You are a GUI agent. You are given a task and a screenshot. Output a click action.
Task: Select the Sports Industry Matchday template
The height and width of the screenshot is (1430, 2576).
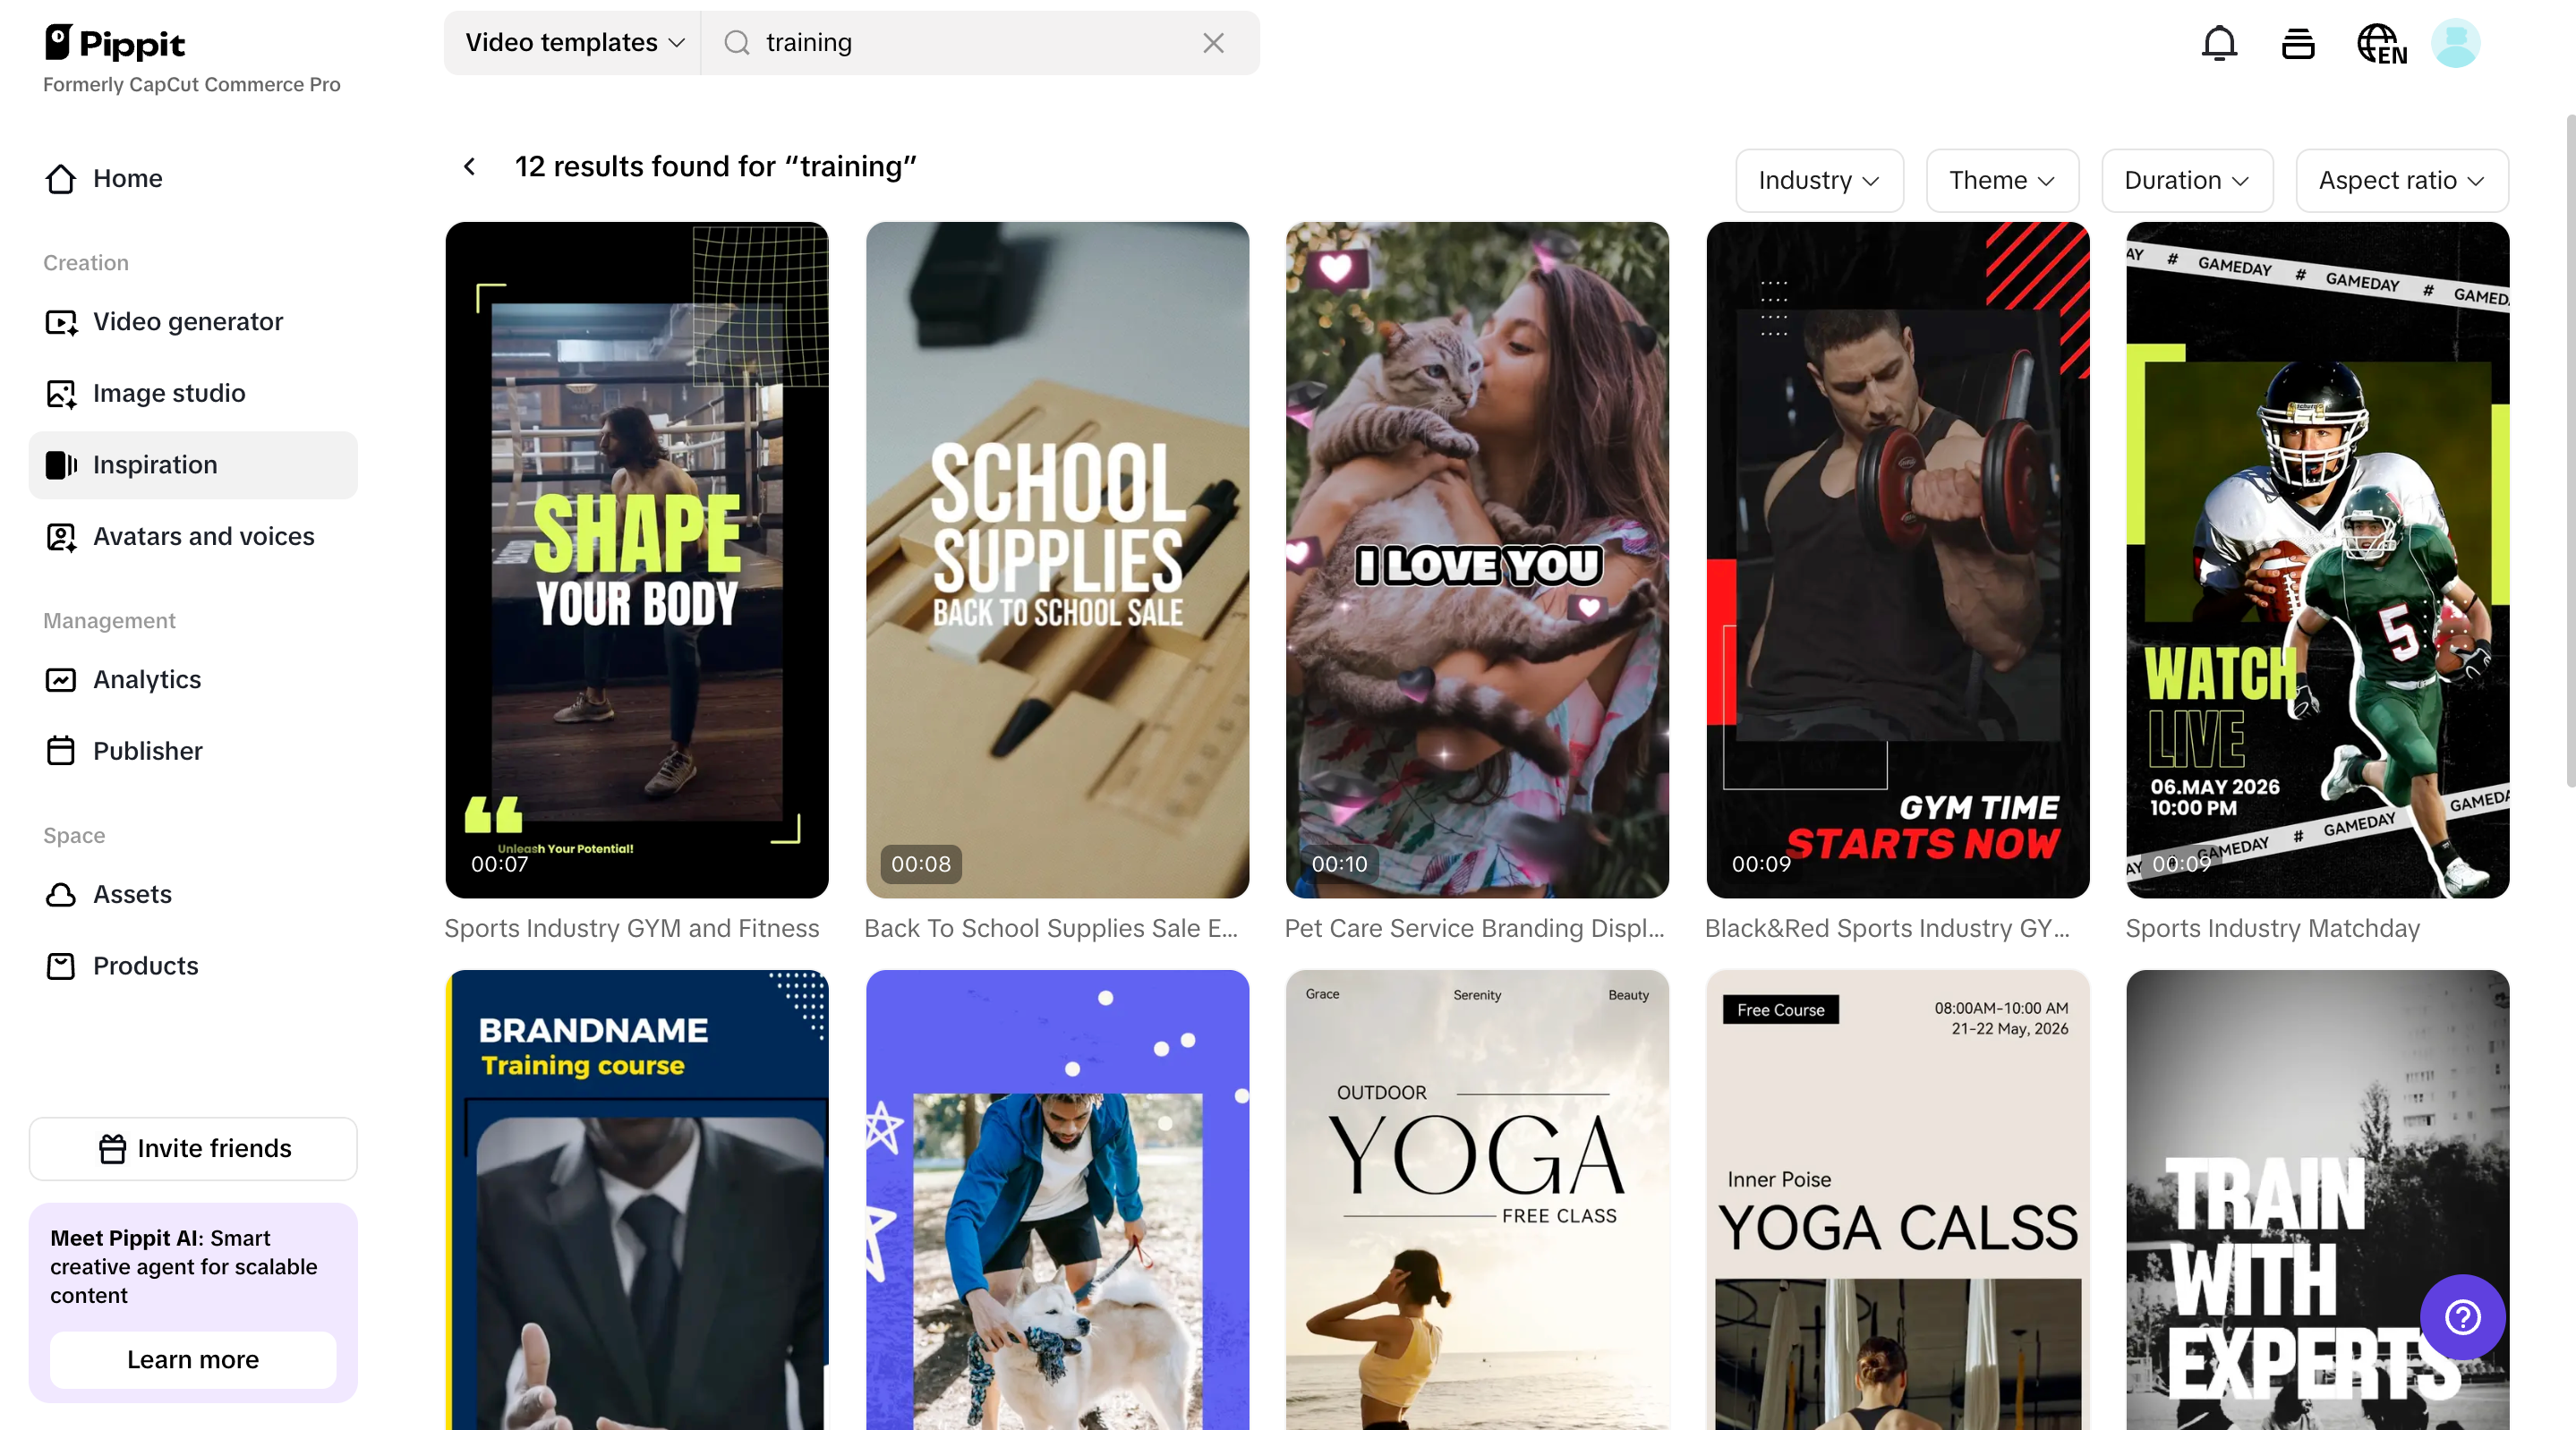point(2316,560)
